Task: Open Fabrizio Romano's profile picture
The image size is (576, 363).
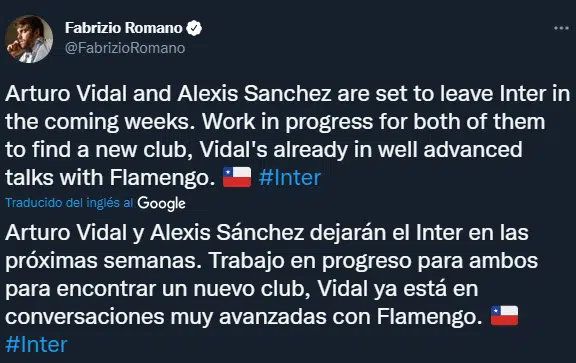Action: pyautogui.click(x=29, y=39)
